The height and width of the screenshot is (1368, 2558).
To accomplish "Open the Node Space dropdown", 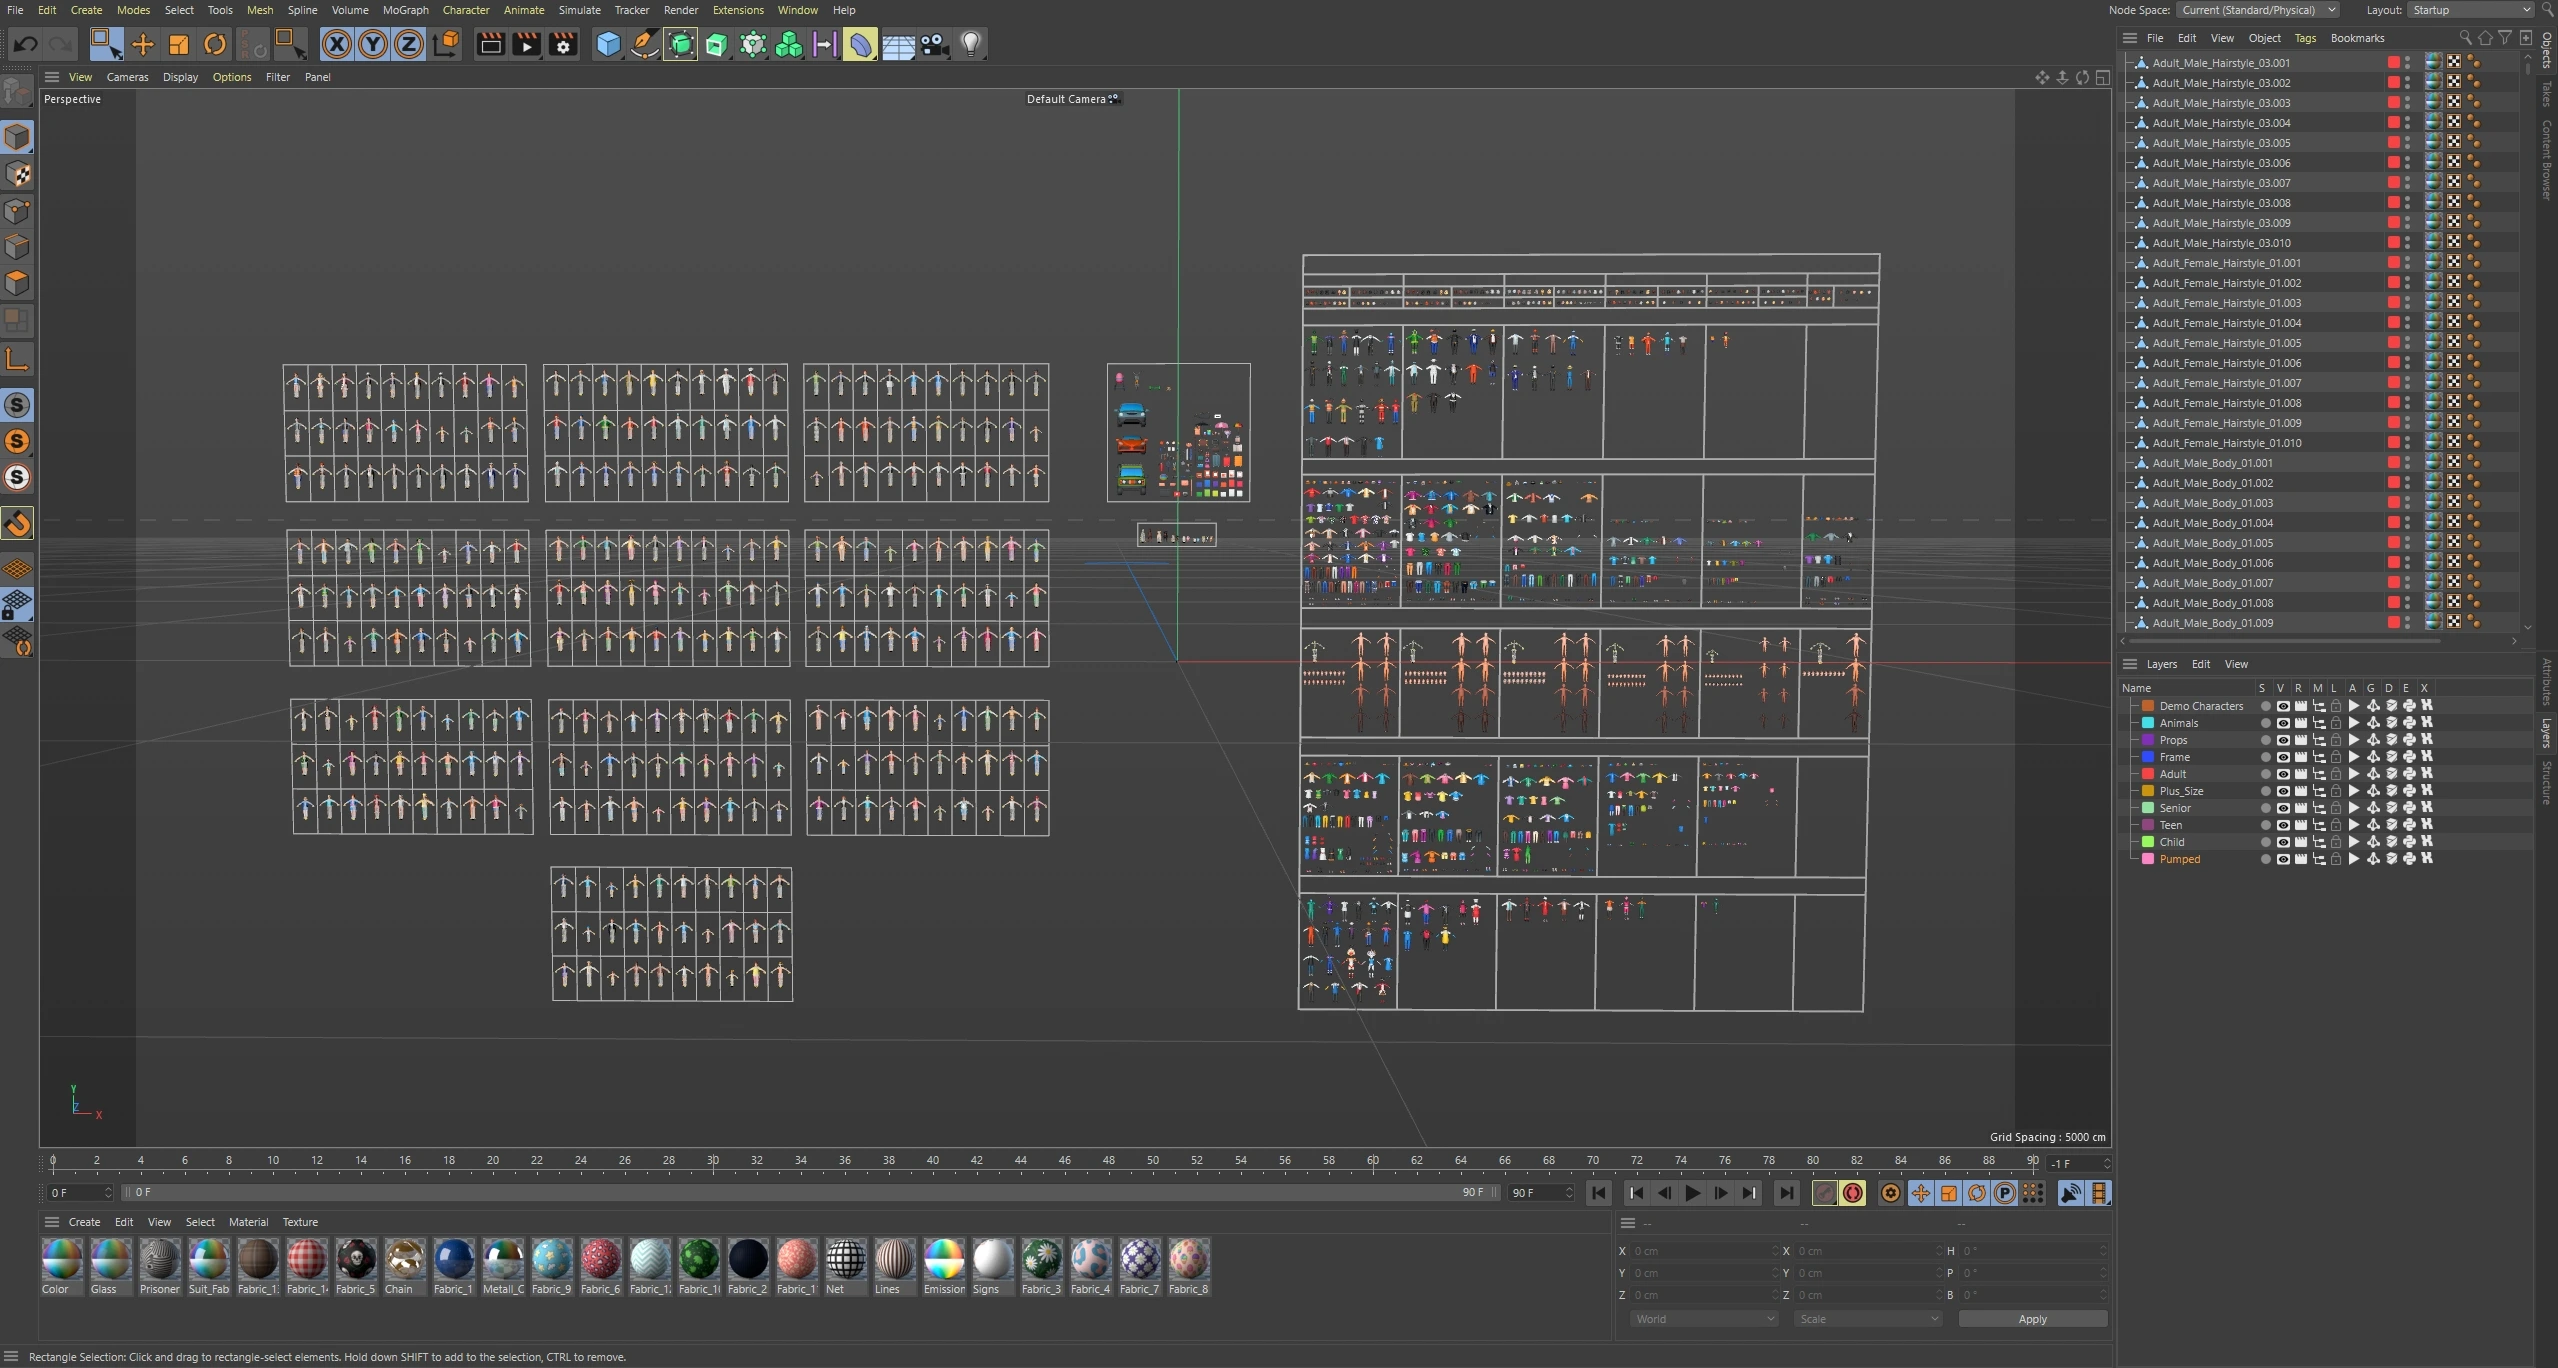I will [2258, 10].
